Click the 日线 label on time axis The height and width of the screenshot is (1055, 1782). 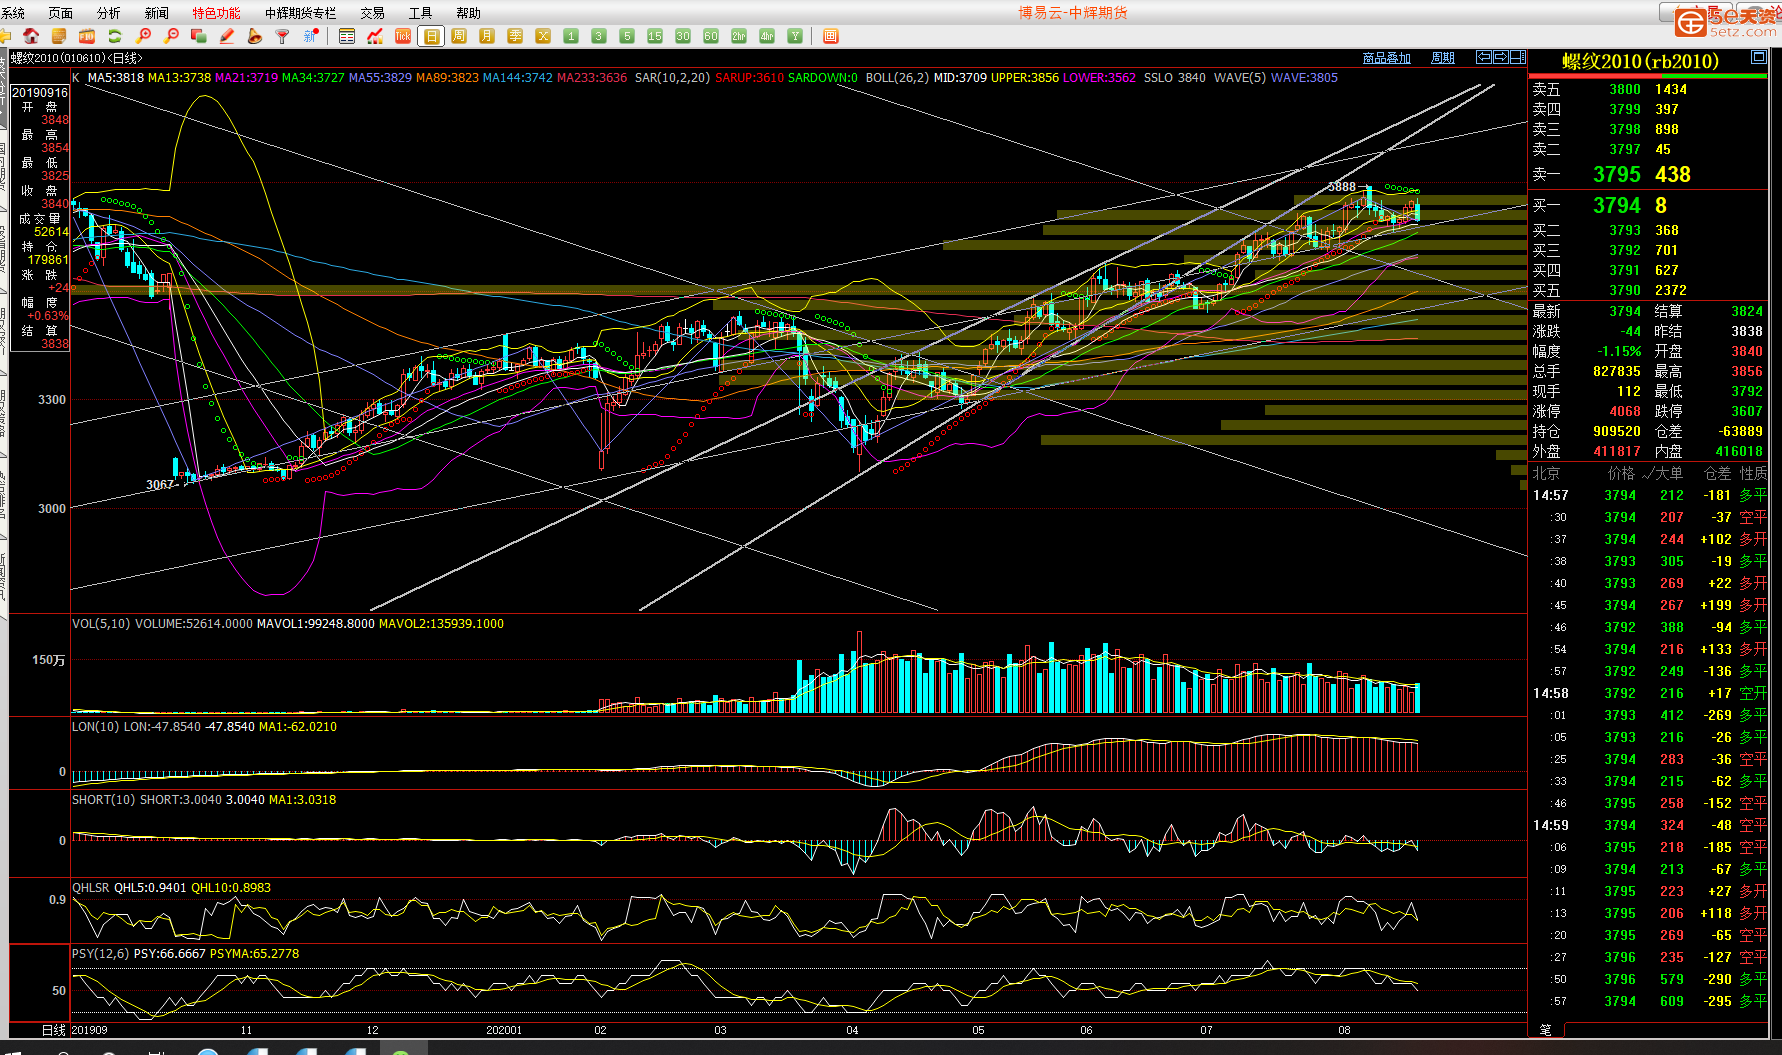click(54, 1030)
